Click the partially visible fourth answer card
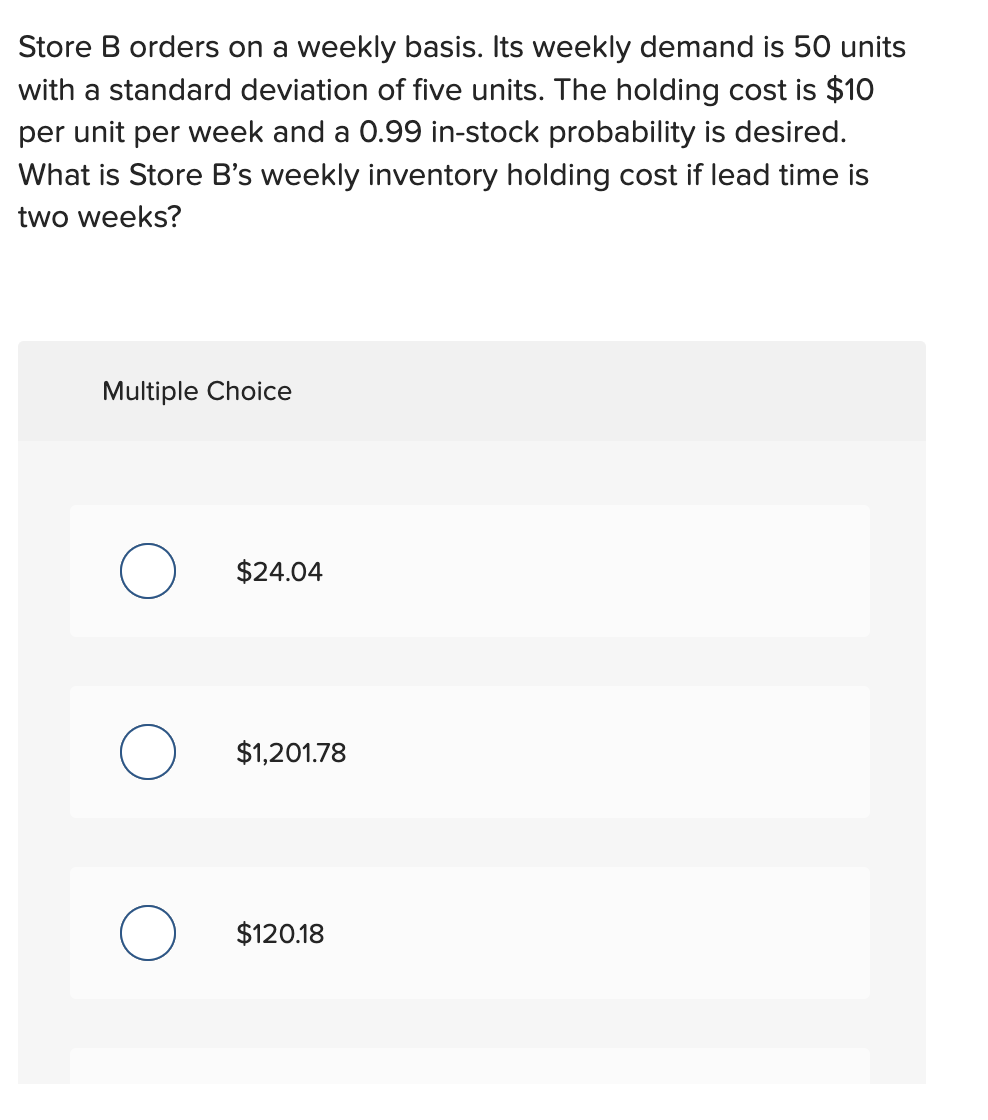This screenshot has height=1120, width=988. [470, 1066]
